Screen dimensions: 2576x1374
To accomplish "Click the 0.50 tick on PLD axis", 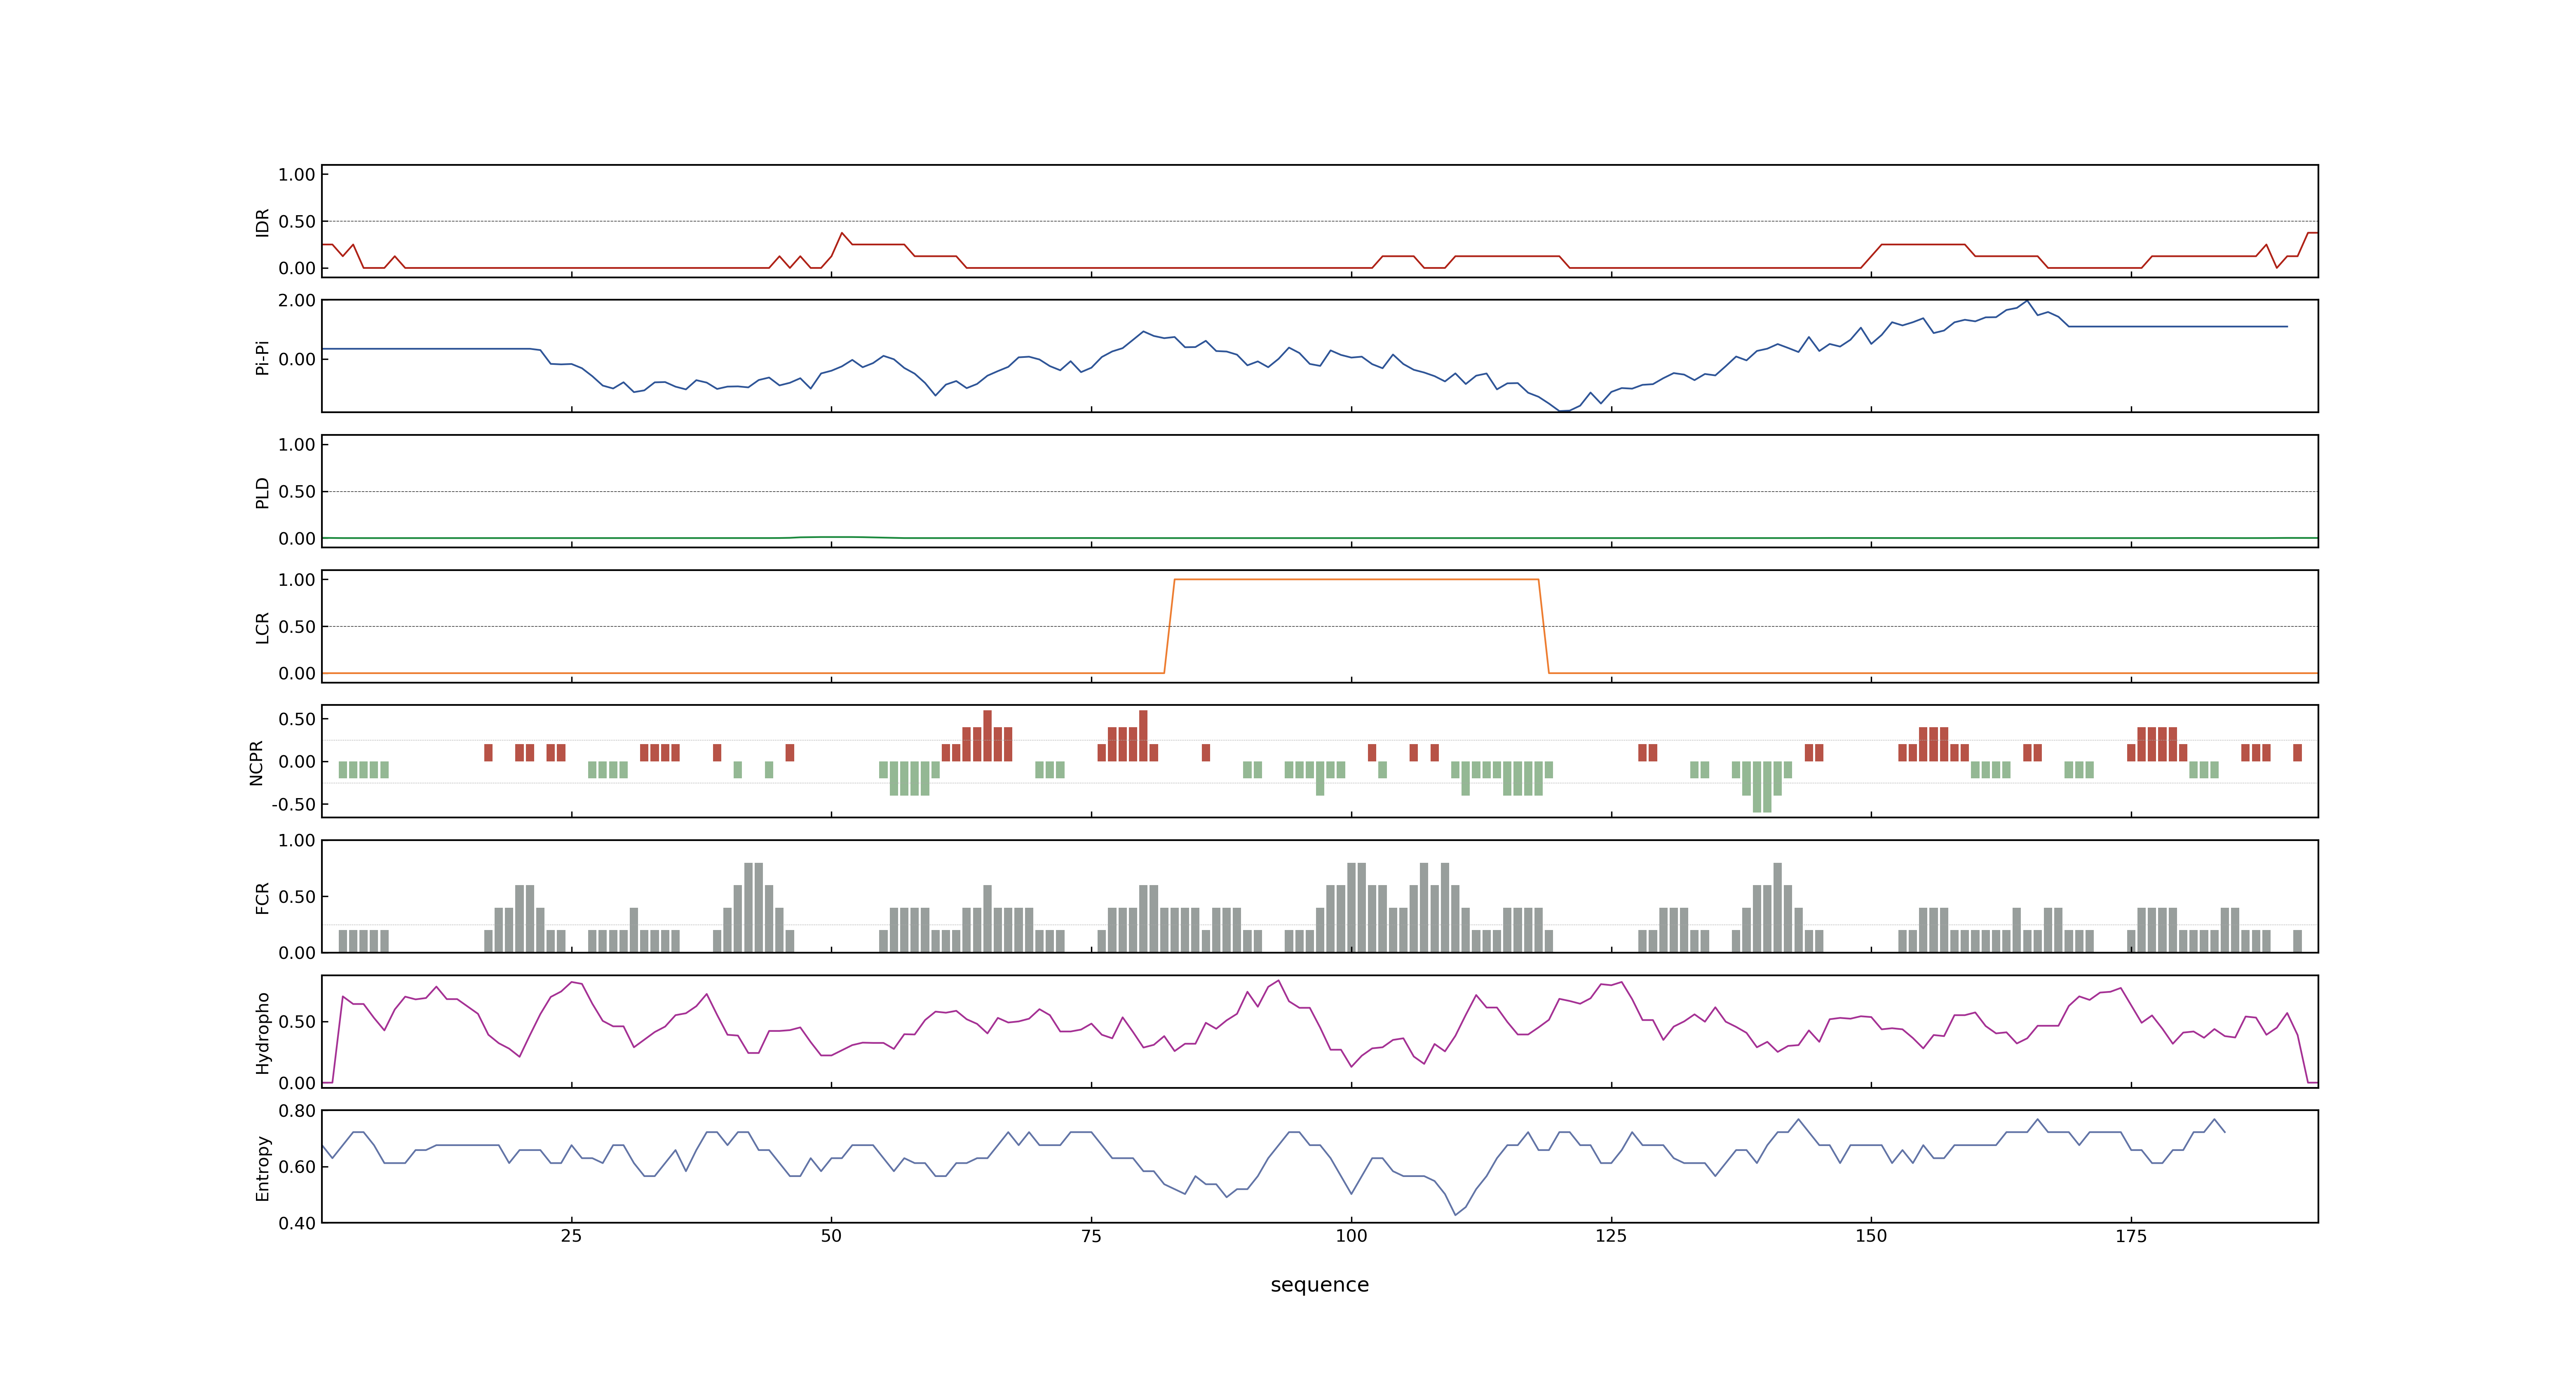I will tap(297, 492).
